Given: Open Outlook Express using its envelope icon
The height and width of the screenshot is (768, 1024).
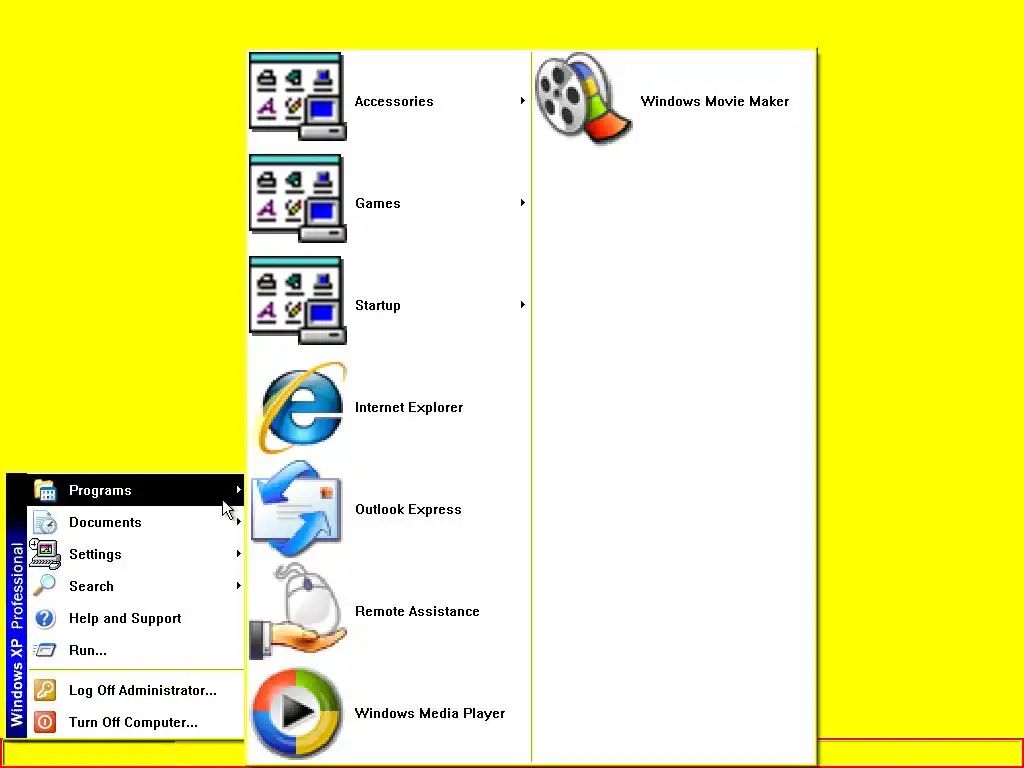Looking at the screenshot, I should click(x=296, y=509).
